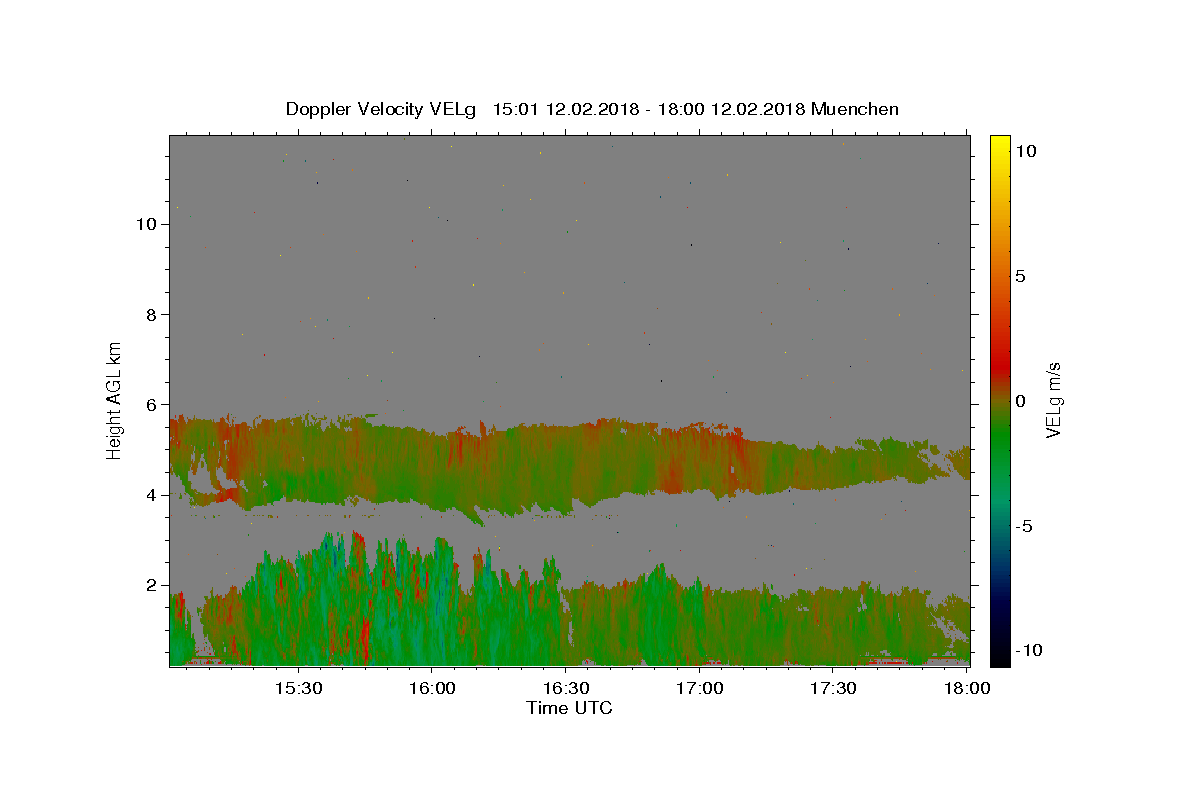The image size is (1200, 800).
Task: Click the colorbar tick label 10
Action: [1025, 150]
